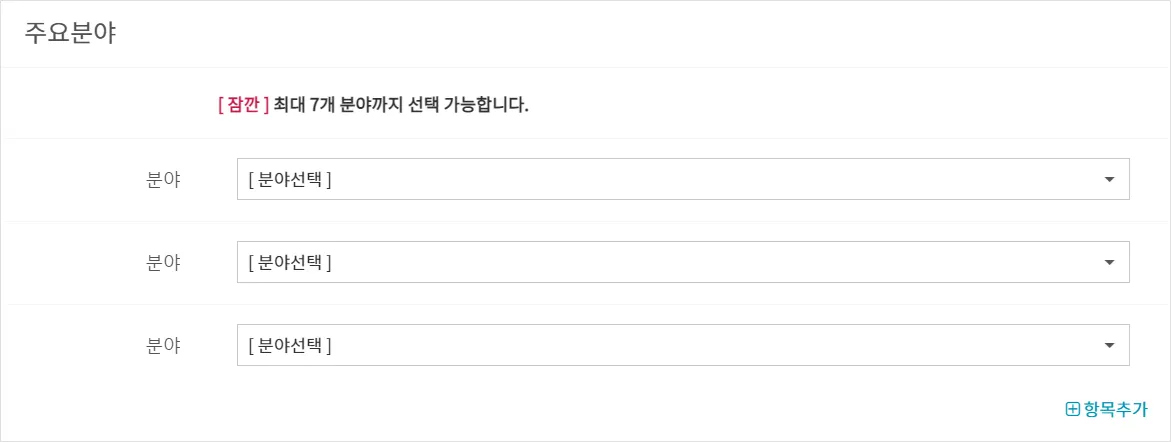Image resolution: width=1171 pixels, height=442 pixels.
Task: Open the third 분야선택 dropdown
Action: click(x=683, y=345)
